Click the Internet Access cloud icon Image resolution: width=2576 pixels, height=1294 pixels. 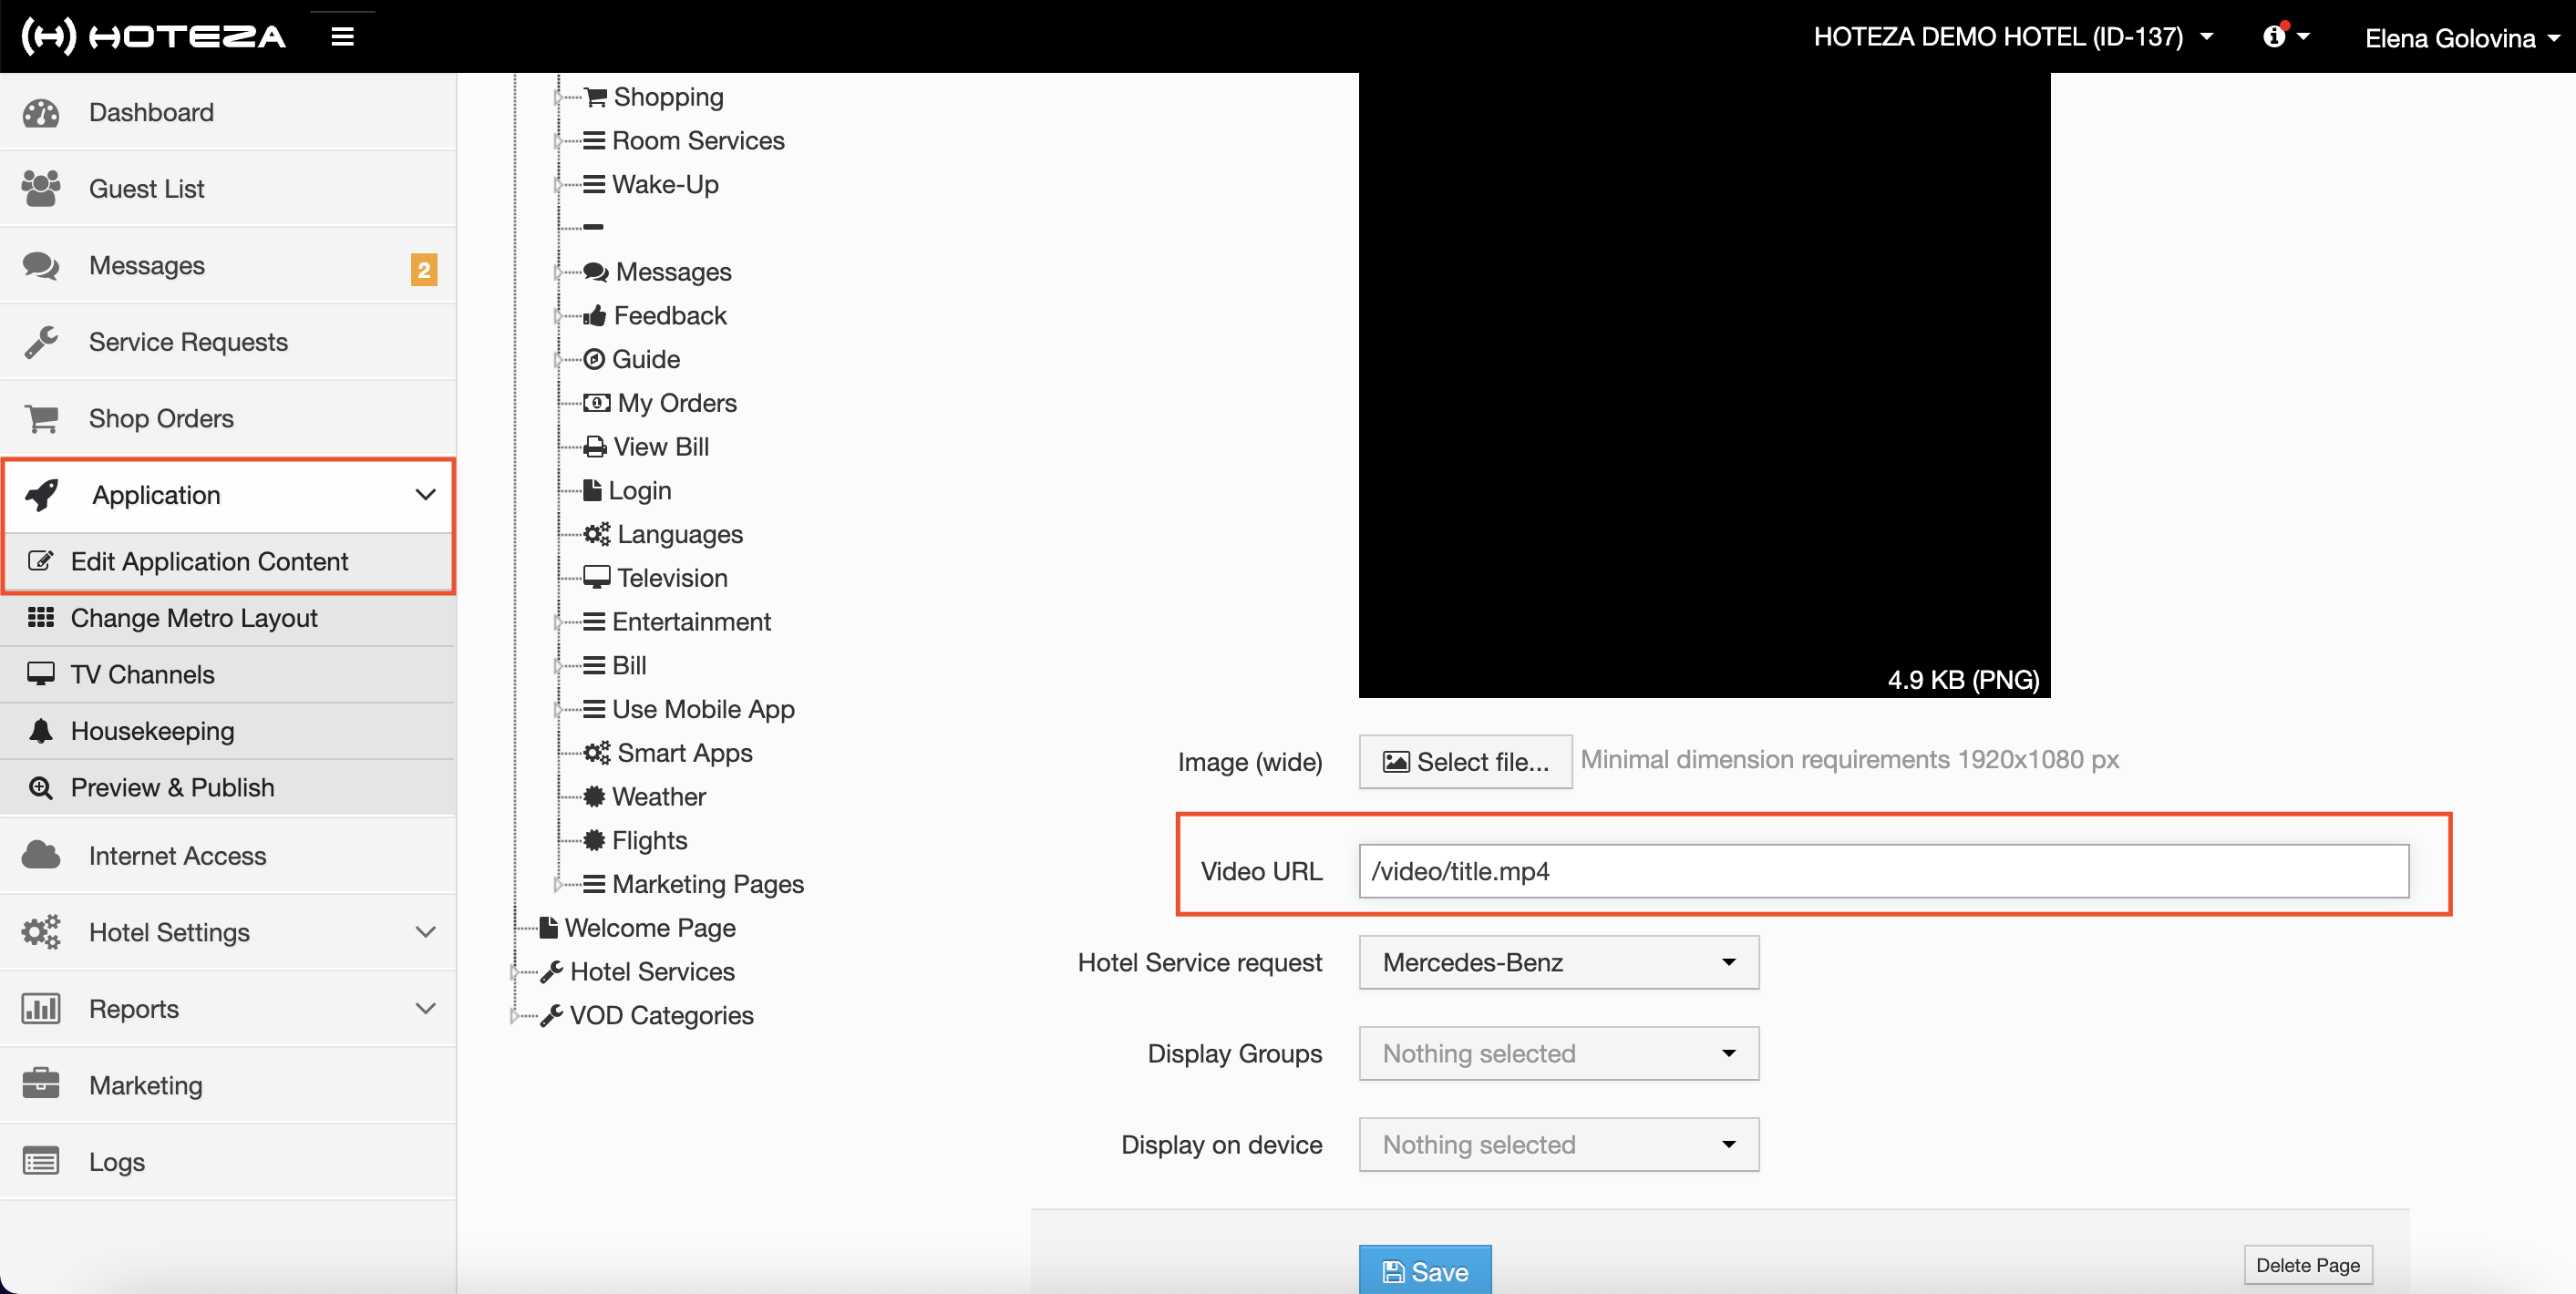(41, 856)
